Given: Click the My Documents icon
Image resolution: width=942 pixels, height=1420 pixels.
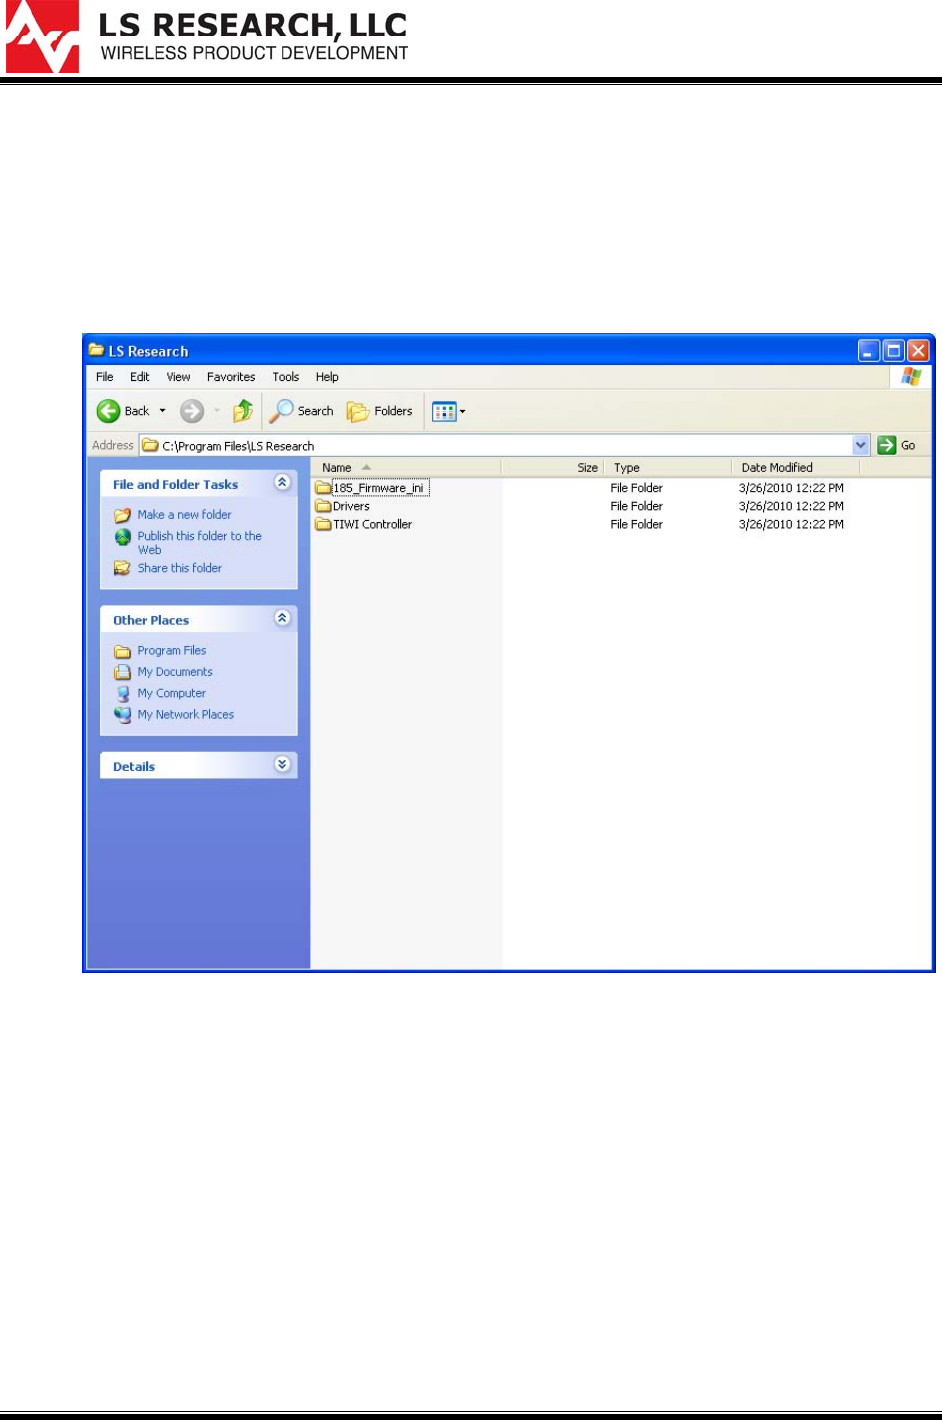Looking at the screenshot, I should point(122,672).
